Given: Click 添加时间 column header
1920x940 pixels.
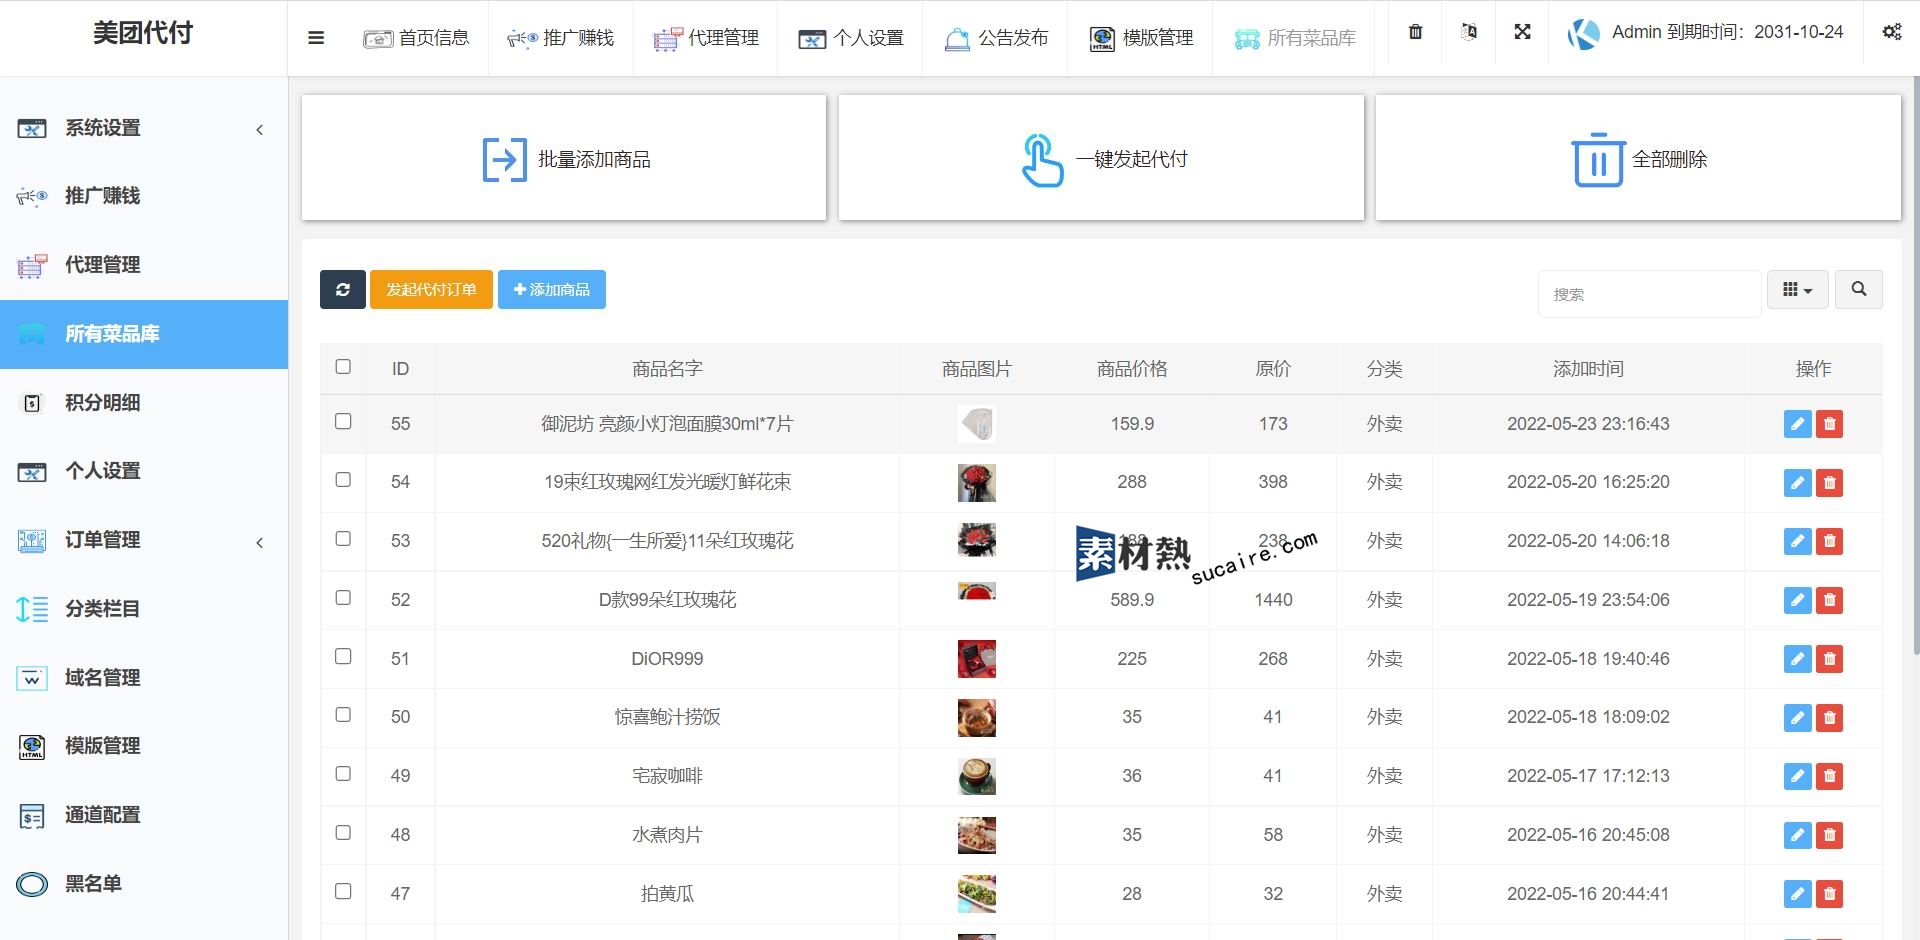Looking at the screenshot, I should tap(1588, 369).
